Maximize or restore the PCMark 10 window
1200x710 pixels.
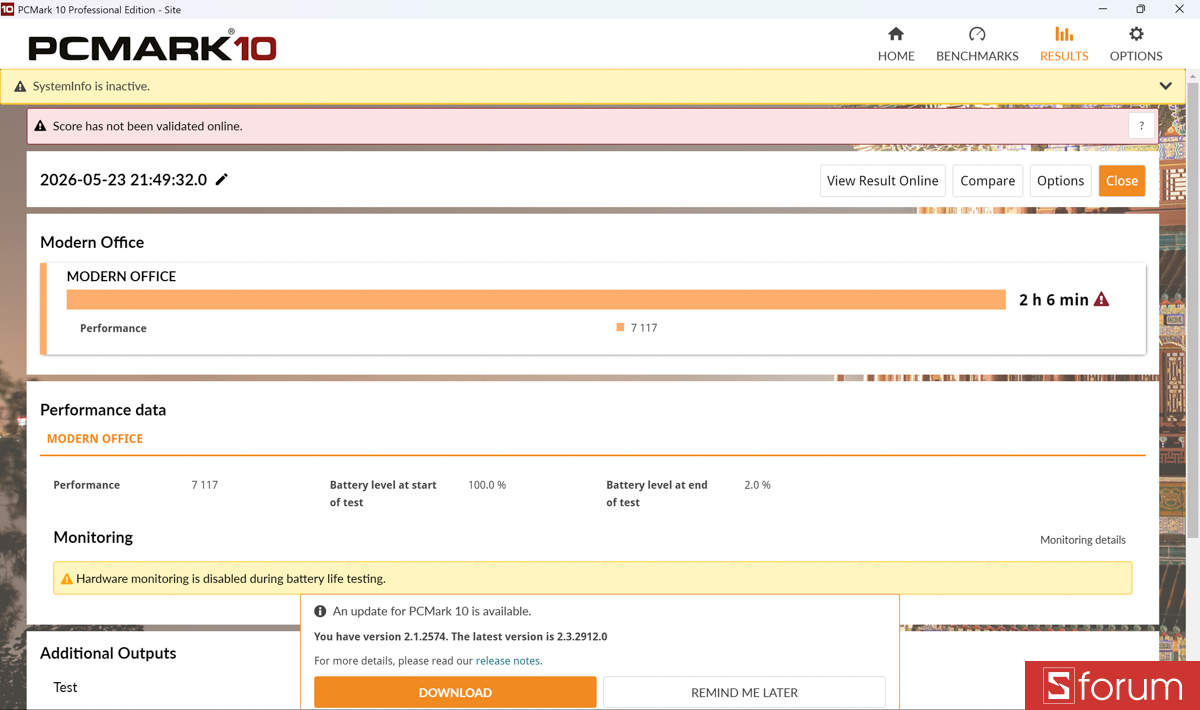1140,9
